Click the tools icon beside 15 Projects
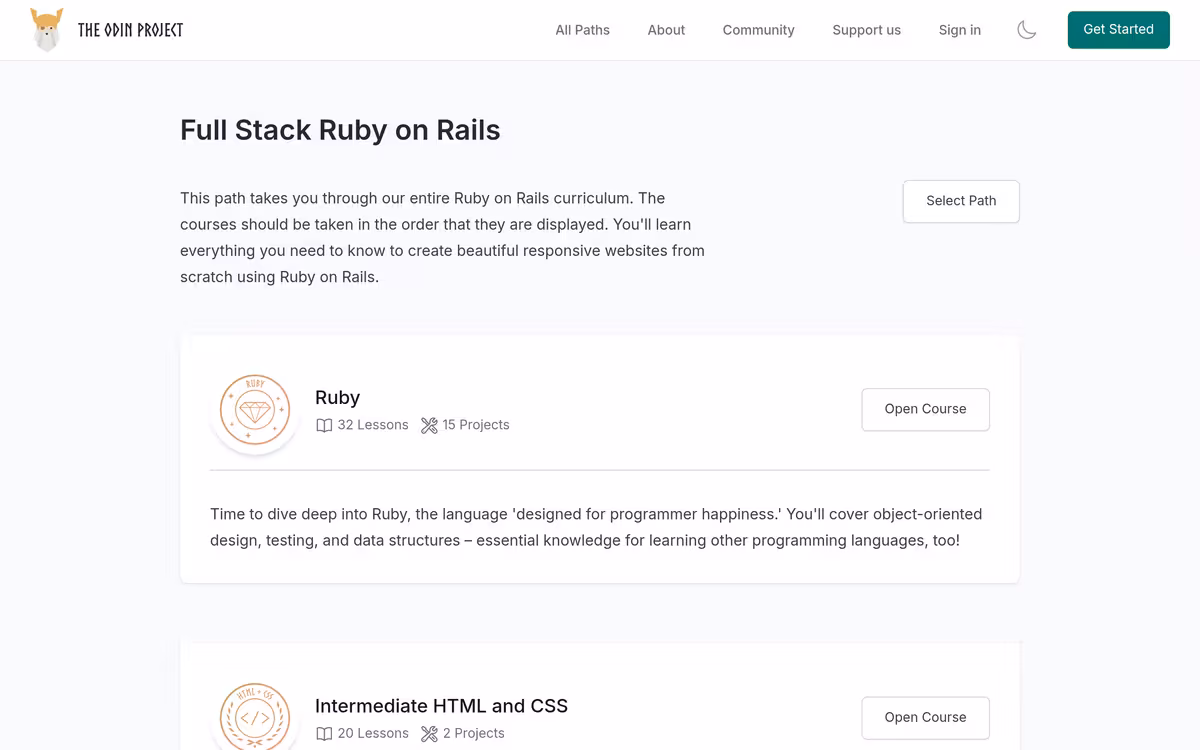 (429, 426)
